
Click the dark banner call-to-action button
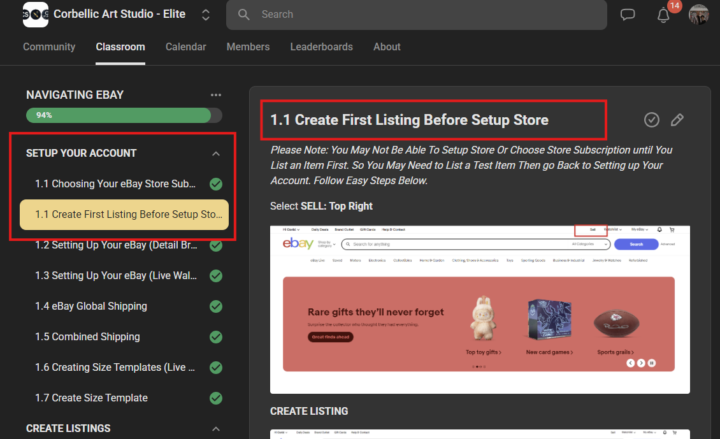pos(330,337)
